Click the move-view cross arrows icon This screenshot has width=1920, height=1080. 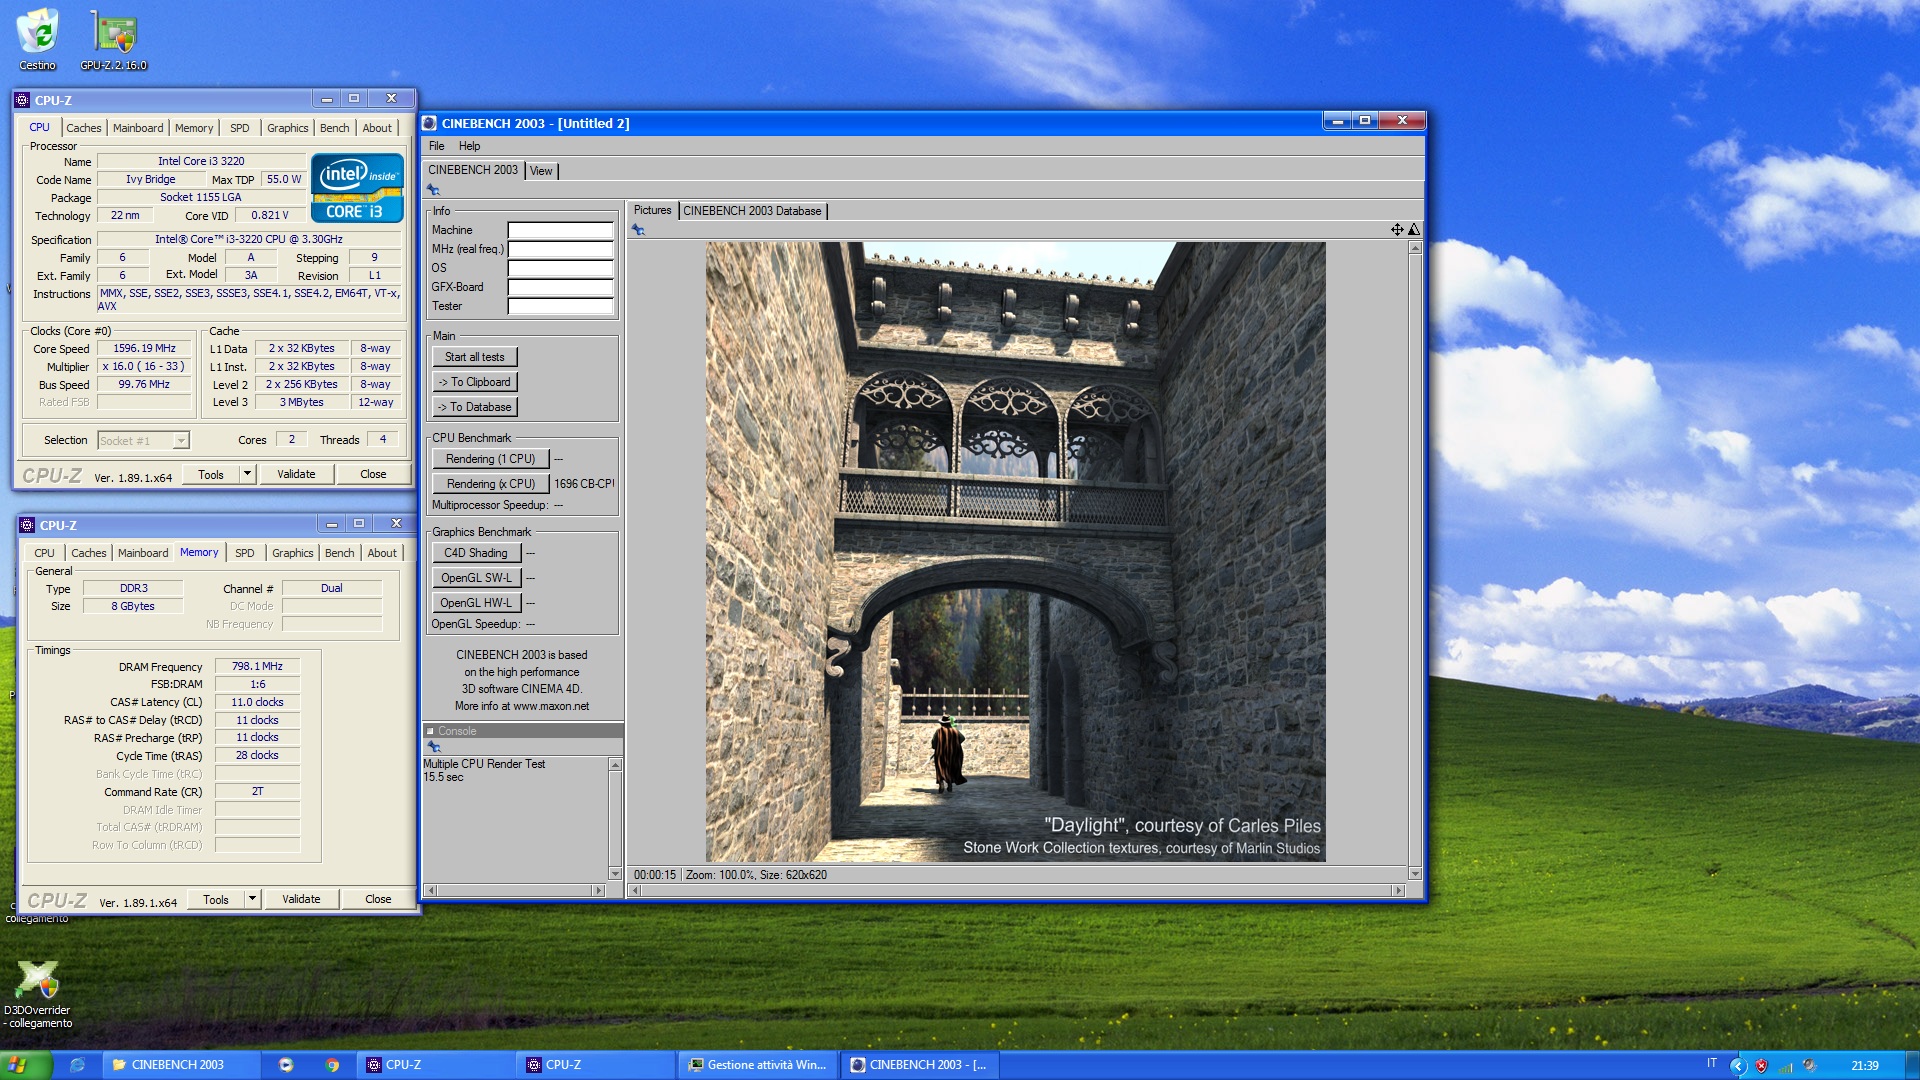pos(1397,230)
